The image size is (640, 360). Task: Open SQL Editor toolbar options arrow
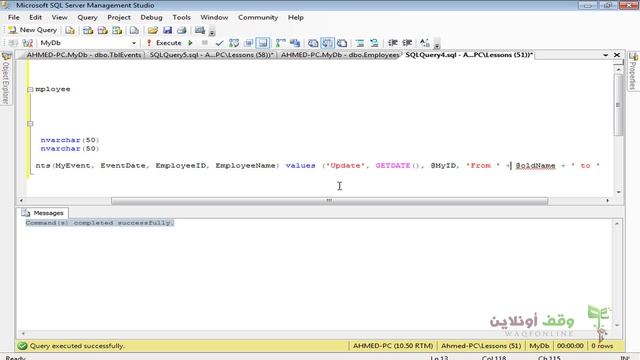(x=437, y=44)
